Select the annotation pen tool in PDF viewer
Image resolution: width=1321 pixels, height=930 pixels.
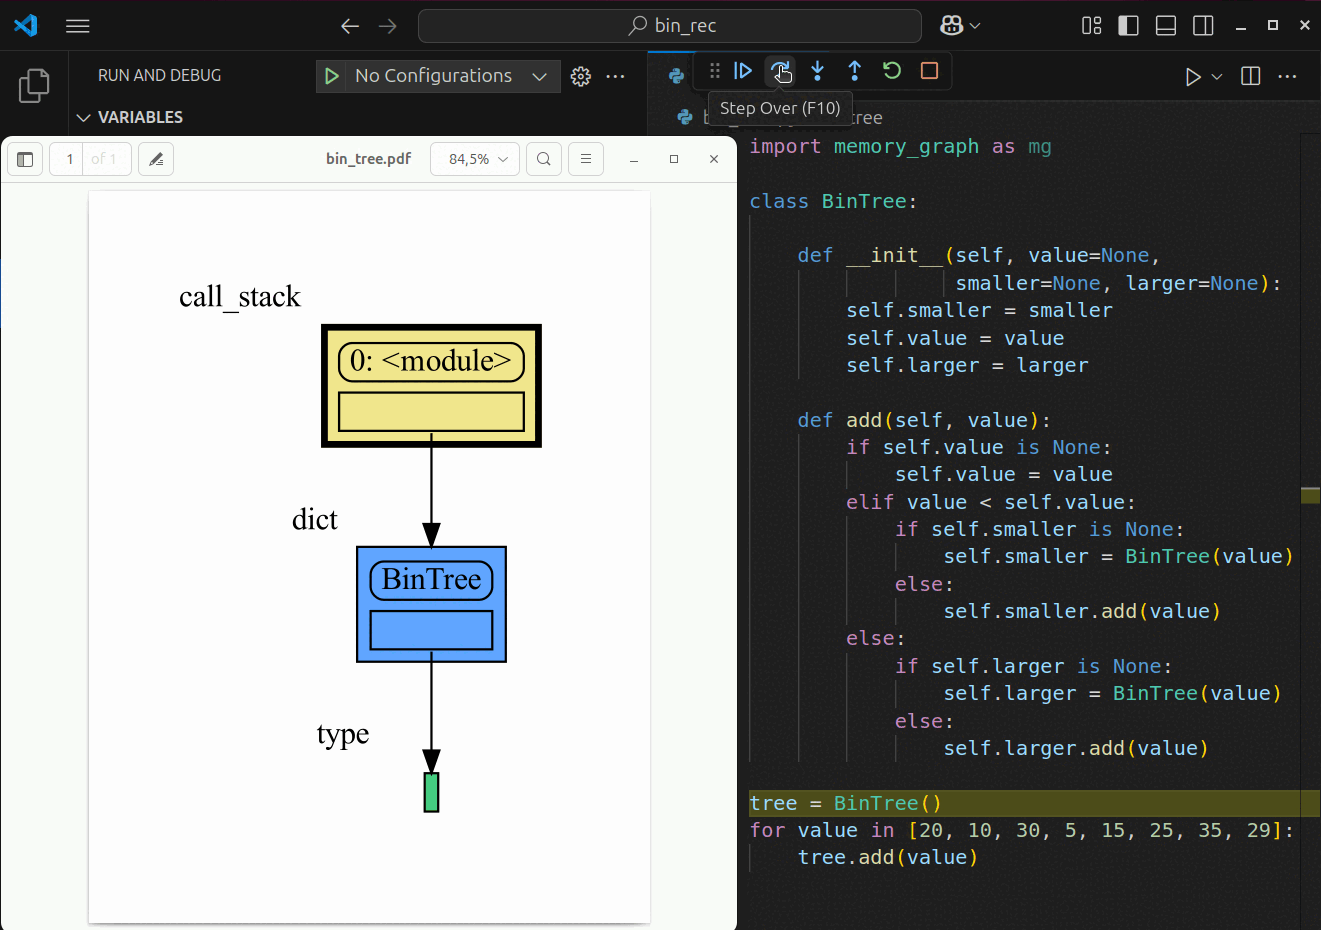[x=156, y=158]
